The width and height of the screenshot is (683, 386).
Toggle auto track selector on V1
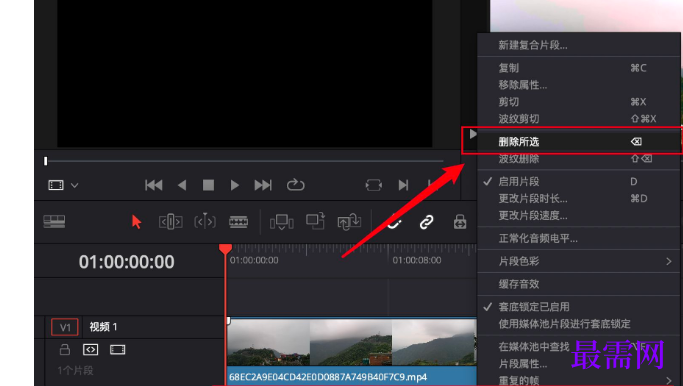click(x=91, y=349)
